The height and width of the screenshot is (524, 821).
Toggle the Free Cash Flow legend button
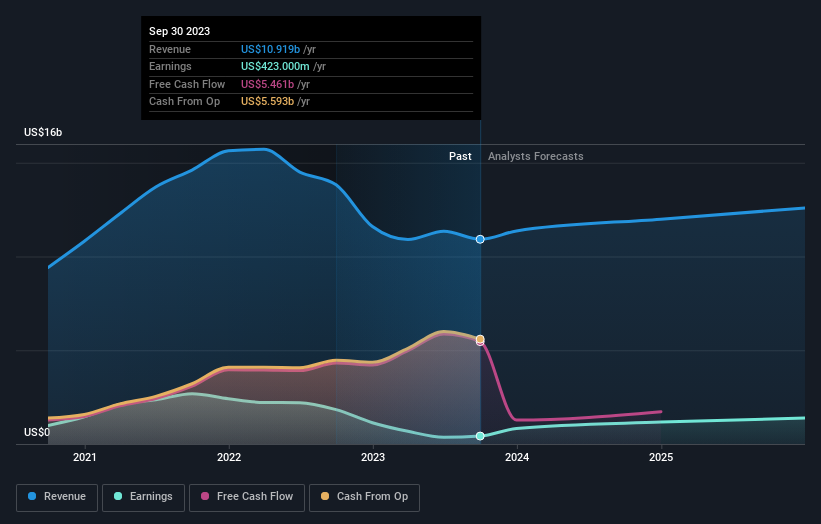point(247,497)
